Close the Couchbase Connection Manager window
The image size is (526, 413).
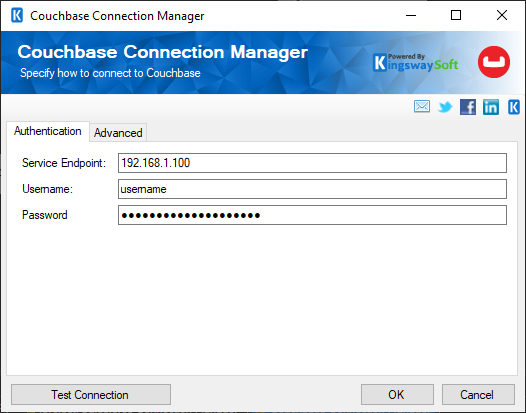pos(502,15)
